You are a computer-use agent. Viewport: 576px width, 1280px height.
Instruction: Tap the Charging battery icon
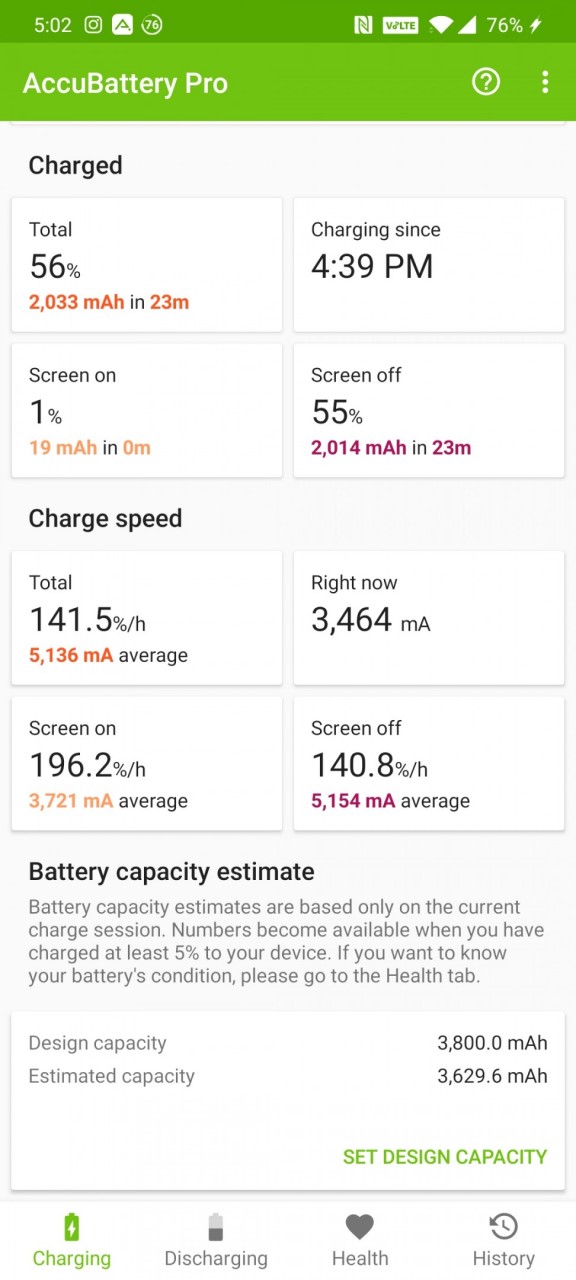[72, 1226]
